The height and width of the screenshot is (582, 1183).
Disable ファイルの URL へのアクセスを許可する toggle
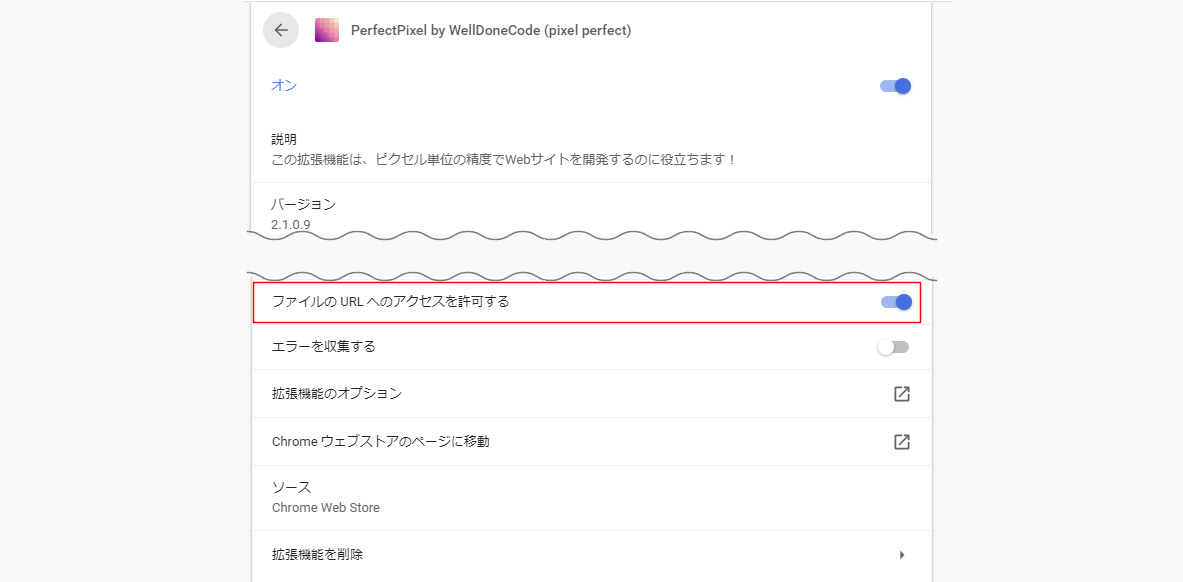pyautogui.click(x=896, y=302)
